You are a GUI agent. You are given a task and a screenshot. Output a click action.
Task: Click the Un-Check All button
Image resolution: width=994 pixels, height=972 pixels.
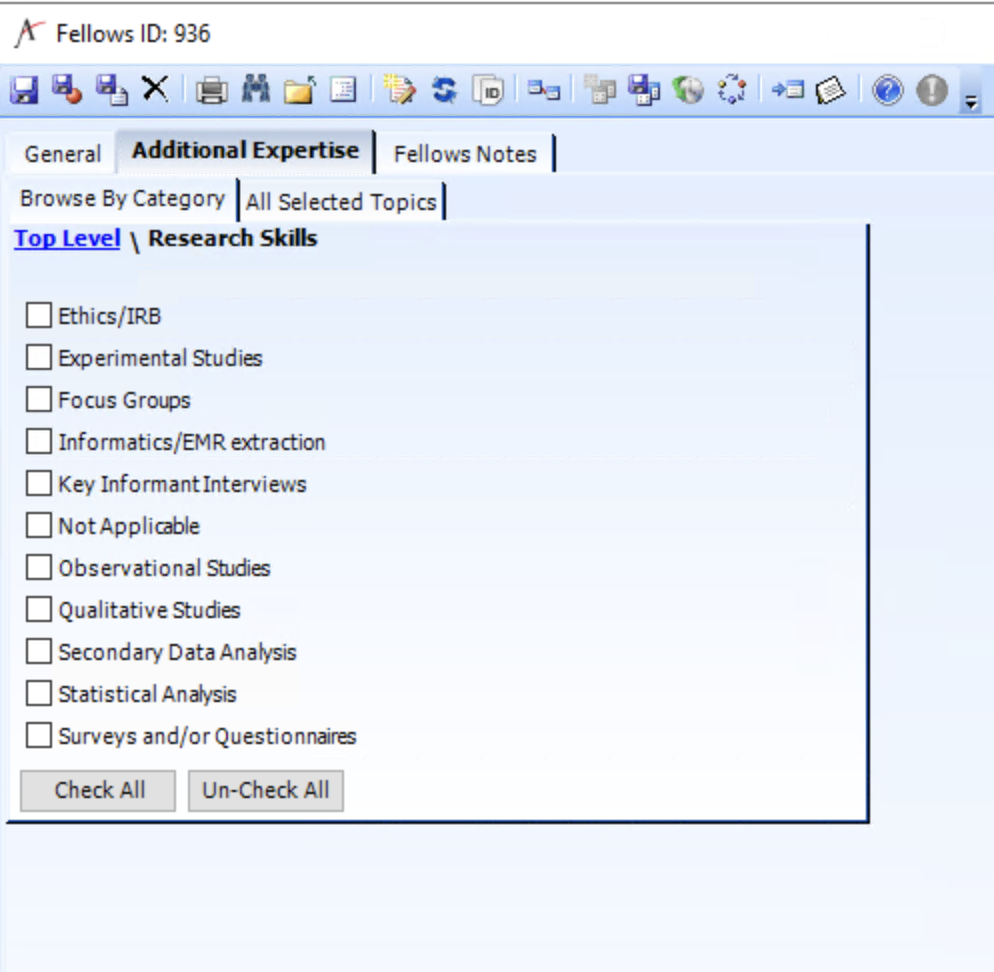click(x=265, y=790)
